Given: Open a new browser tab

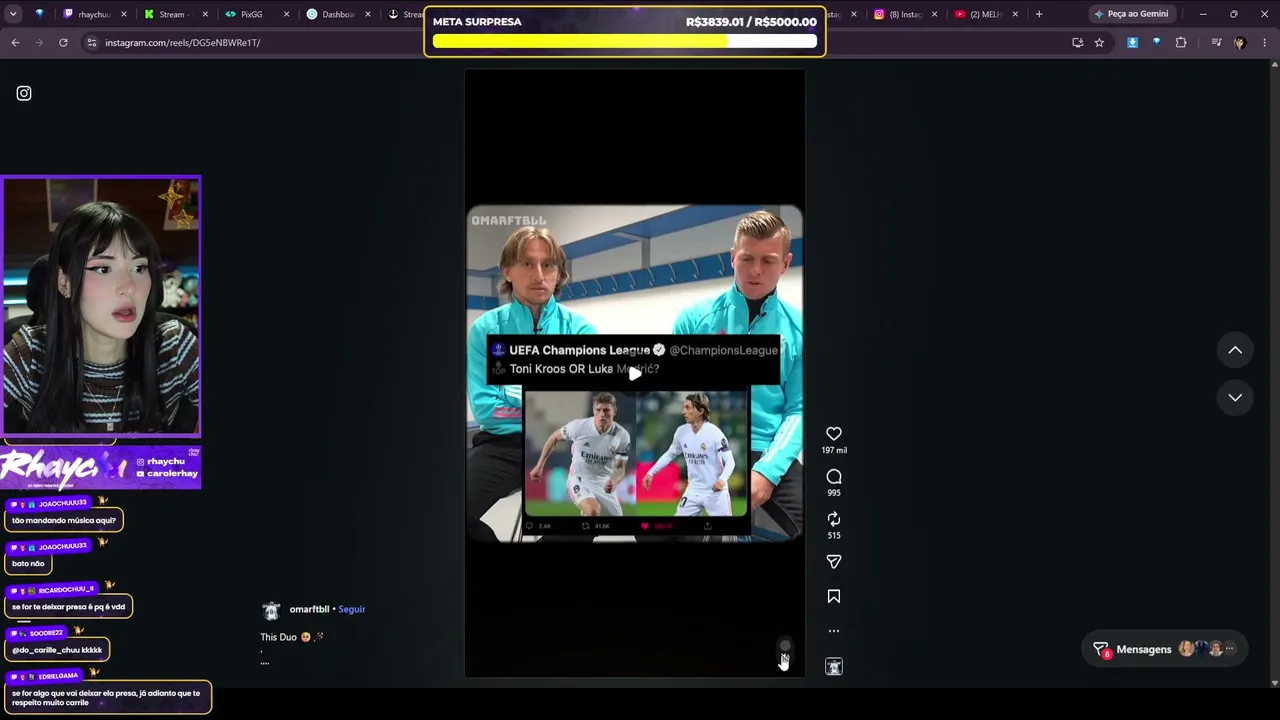Looking at the screenshot, I should pyautogui.click(x=1039, y=14).
